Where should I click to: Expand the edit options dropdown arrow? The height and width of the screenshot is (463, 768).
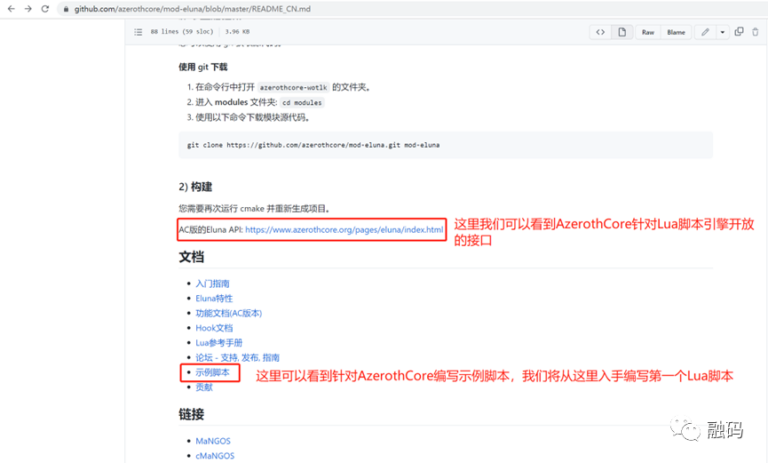pos(722,32)
